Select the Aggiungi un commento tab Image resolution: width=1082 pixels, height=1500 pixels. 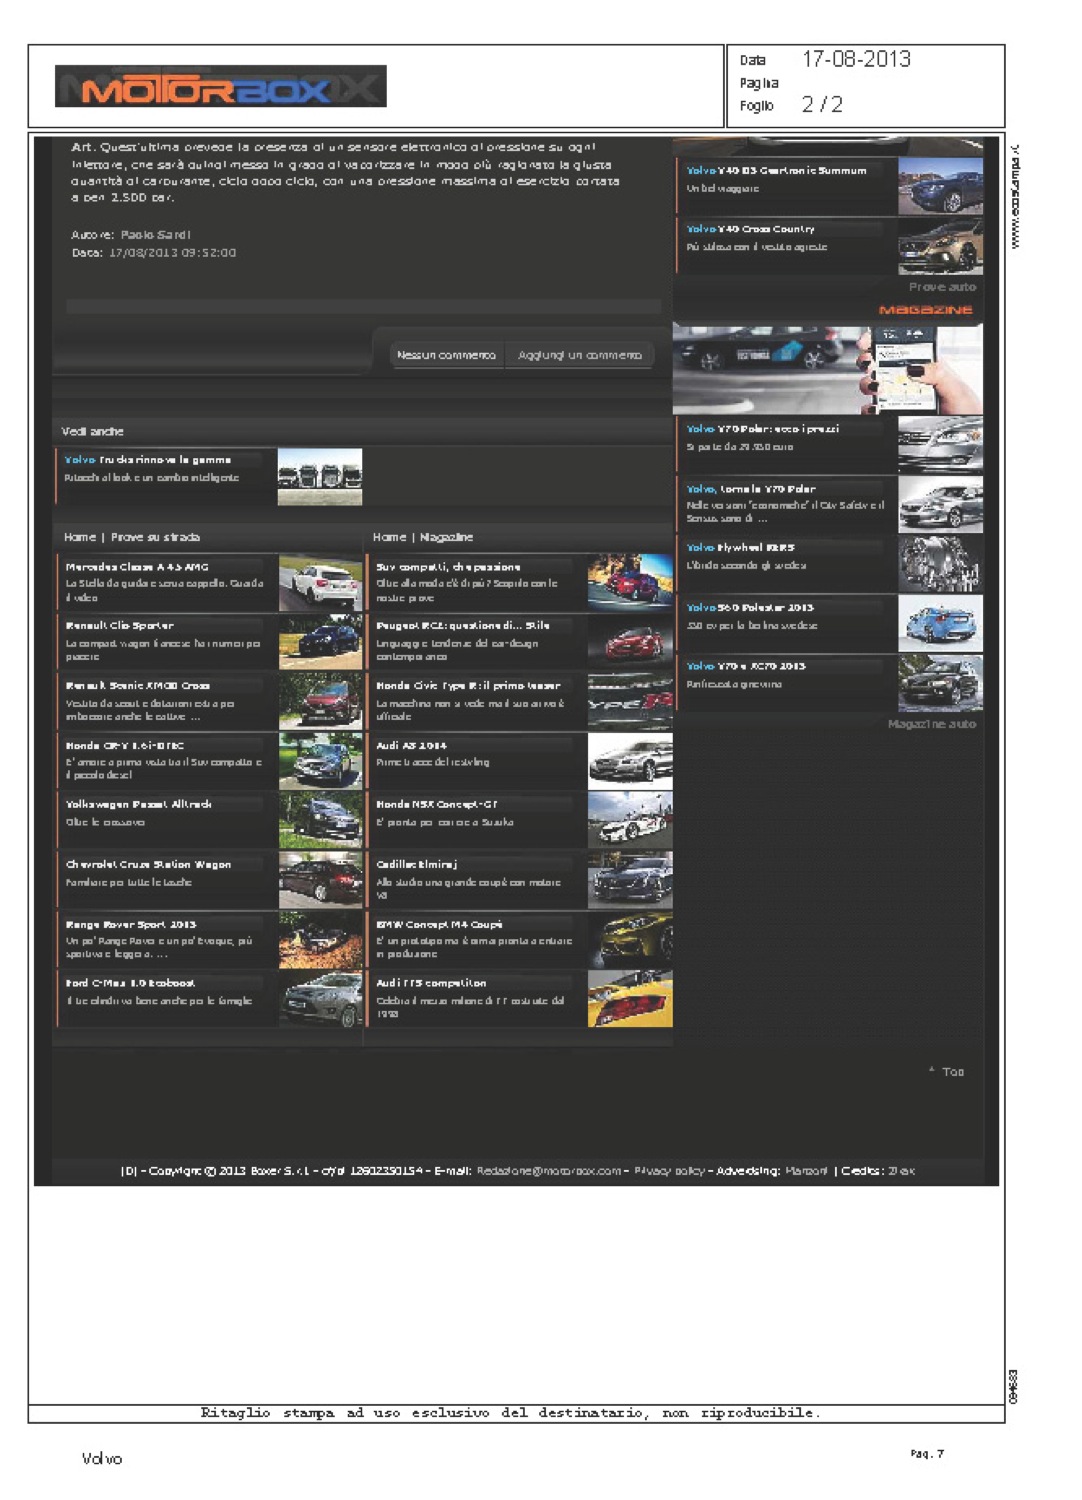pos(580,355)
